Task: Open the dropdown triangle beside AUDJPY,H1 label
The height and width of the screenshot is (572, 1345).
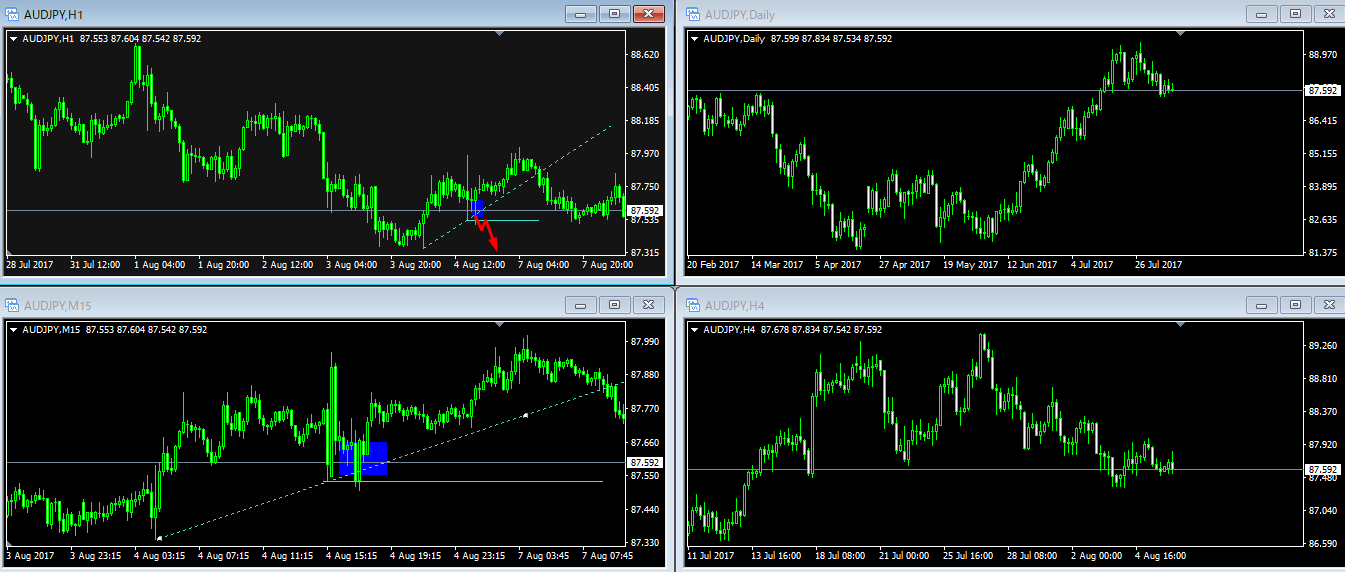Action: (x=14, y=39)
